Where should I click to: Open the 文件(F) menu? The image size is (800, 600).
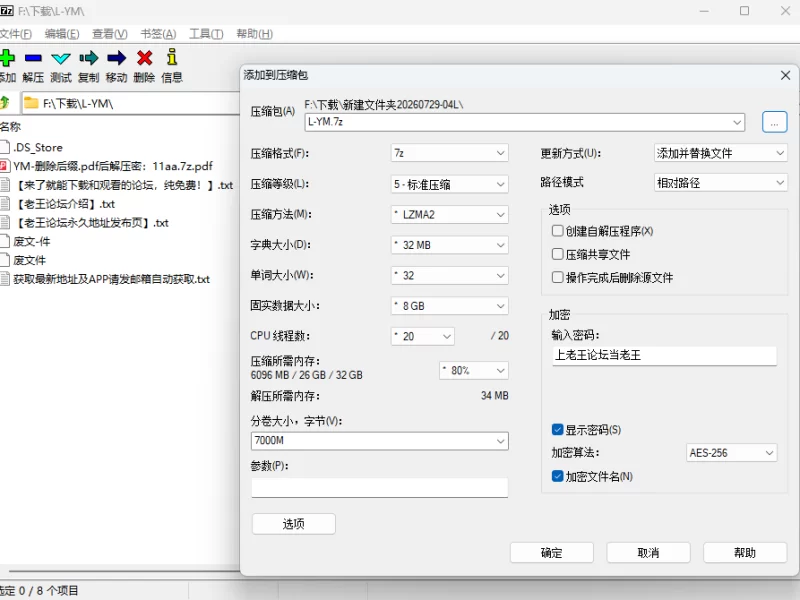pyautogui.click(x=15, y=34)
